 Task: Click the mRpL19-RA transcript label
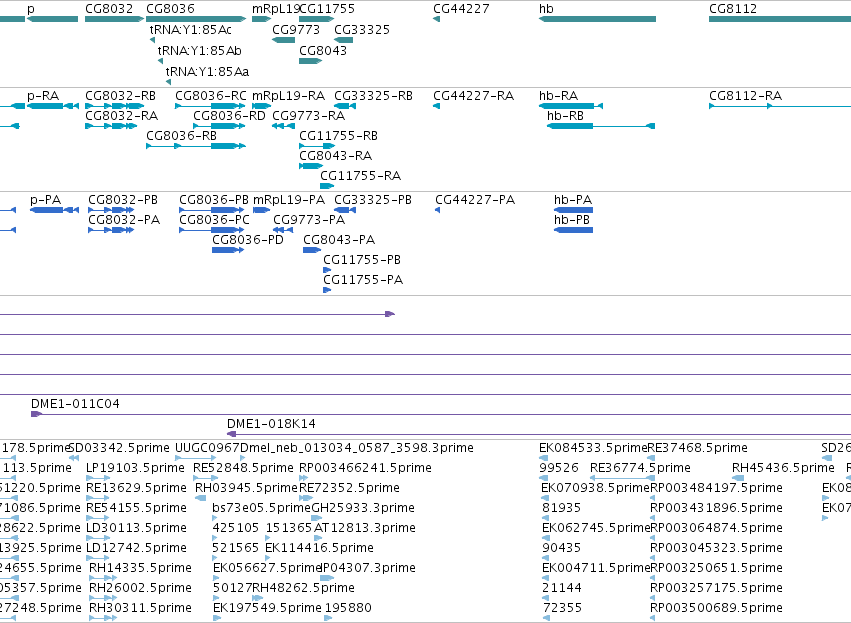point(289,96)
